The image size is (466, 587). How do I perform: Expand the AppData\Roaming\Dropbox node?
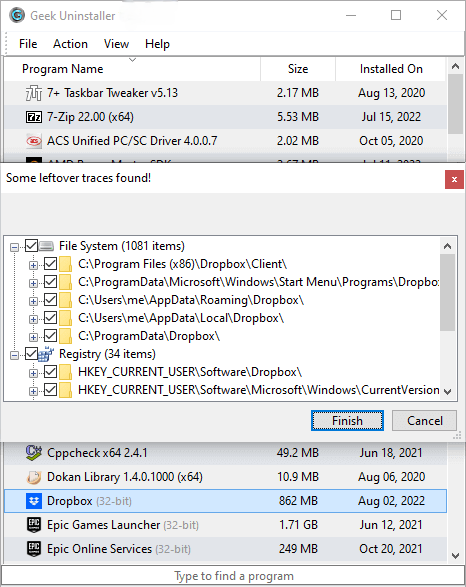click(x=33, y=301)
